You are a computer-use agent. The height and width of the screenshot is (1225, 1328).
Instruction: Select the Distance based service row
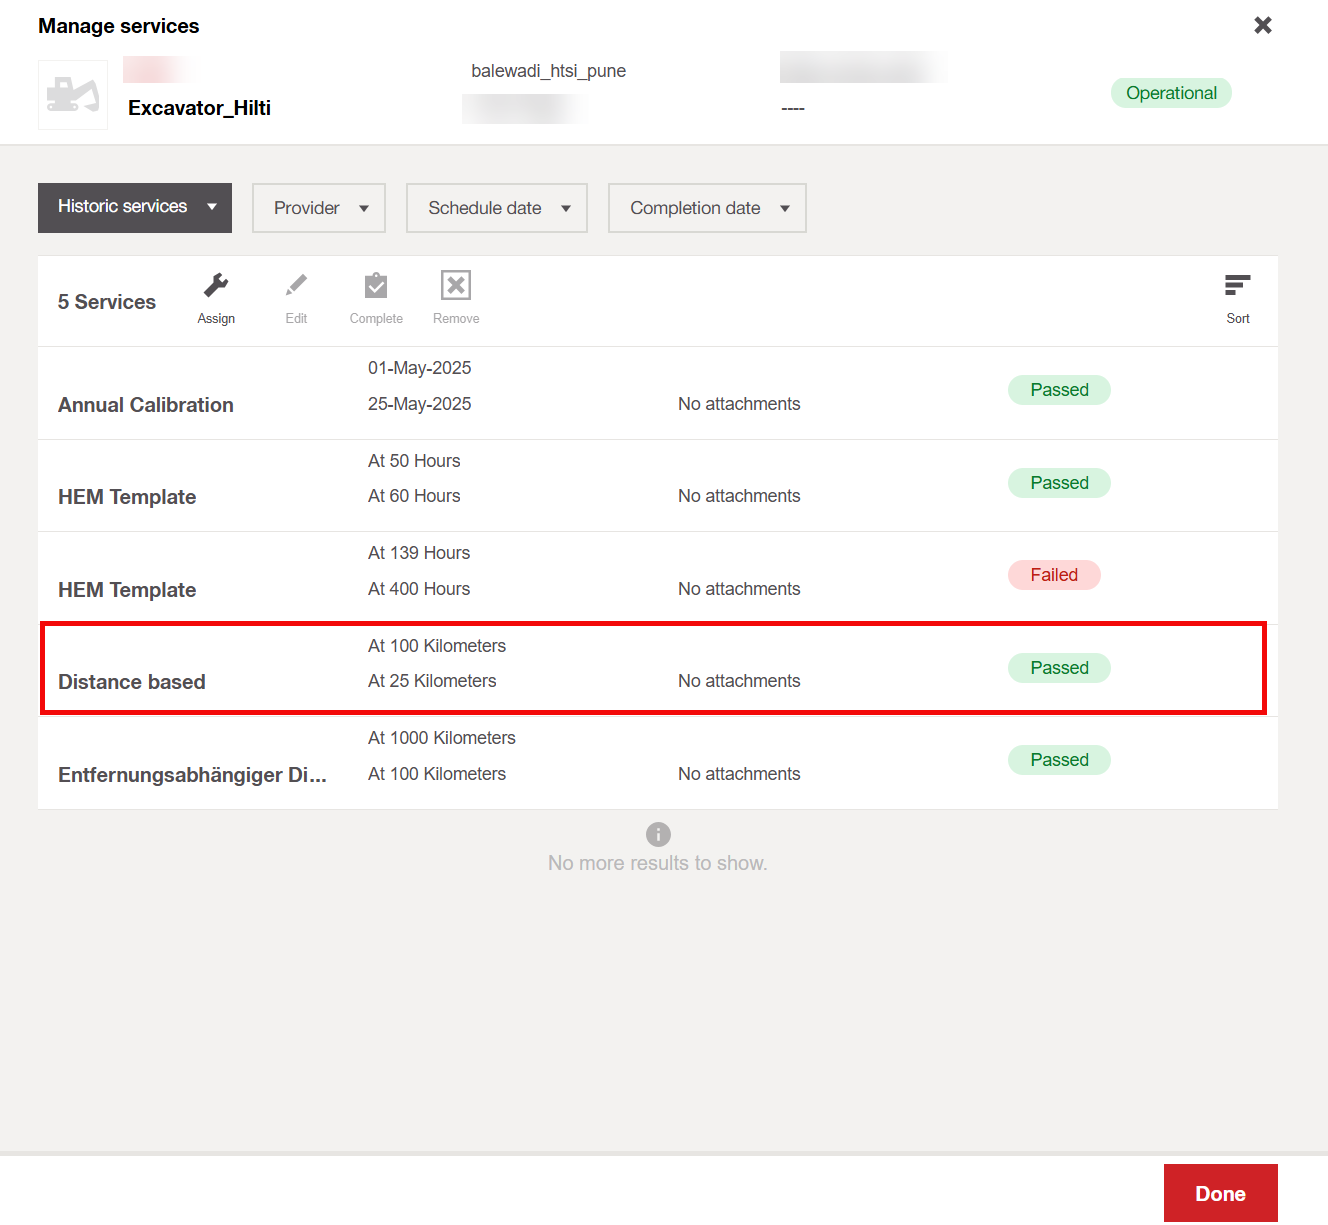[132, 681]
